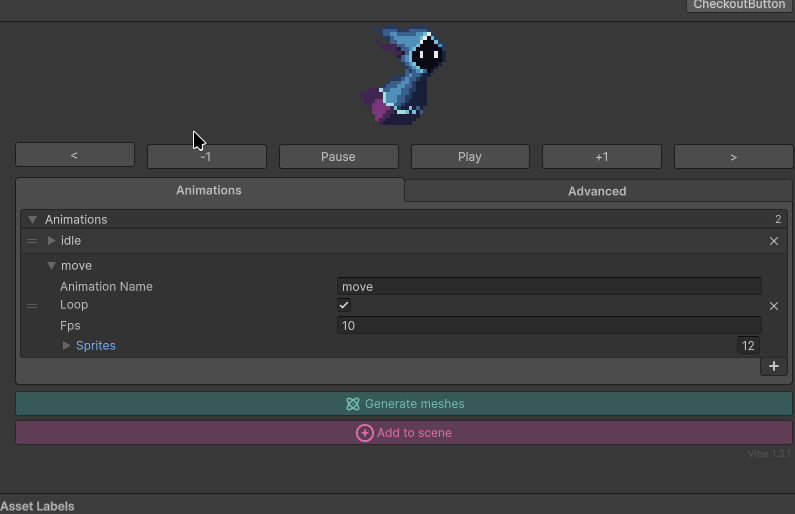Image resolution: width=795 pixels, height=514 pixels.
Task: Remove the idle animation with X icon
Action: [773, 241]
